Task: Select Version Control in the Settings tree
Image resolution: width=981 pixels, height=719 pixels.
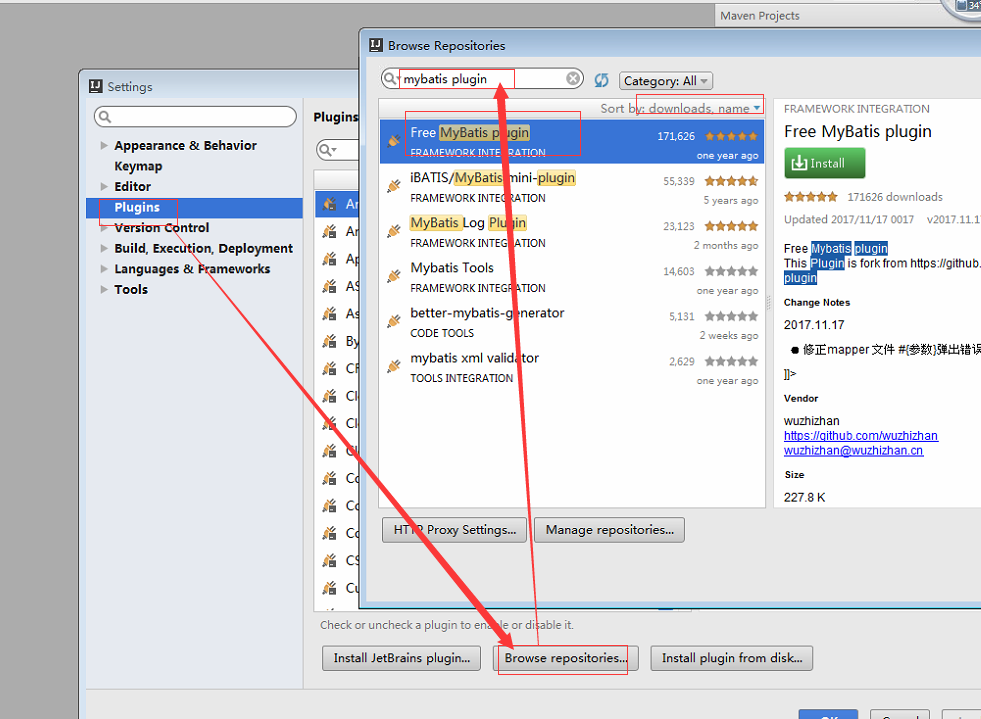Action: pos(161,228)
